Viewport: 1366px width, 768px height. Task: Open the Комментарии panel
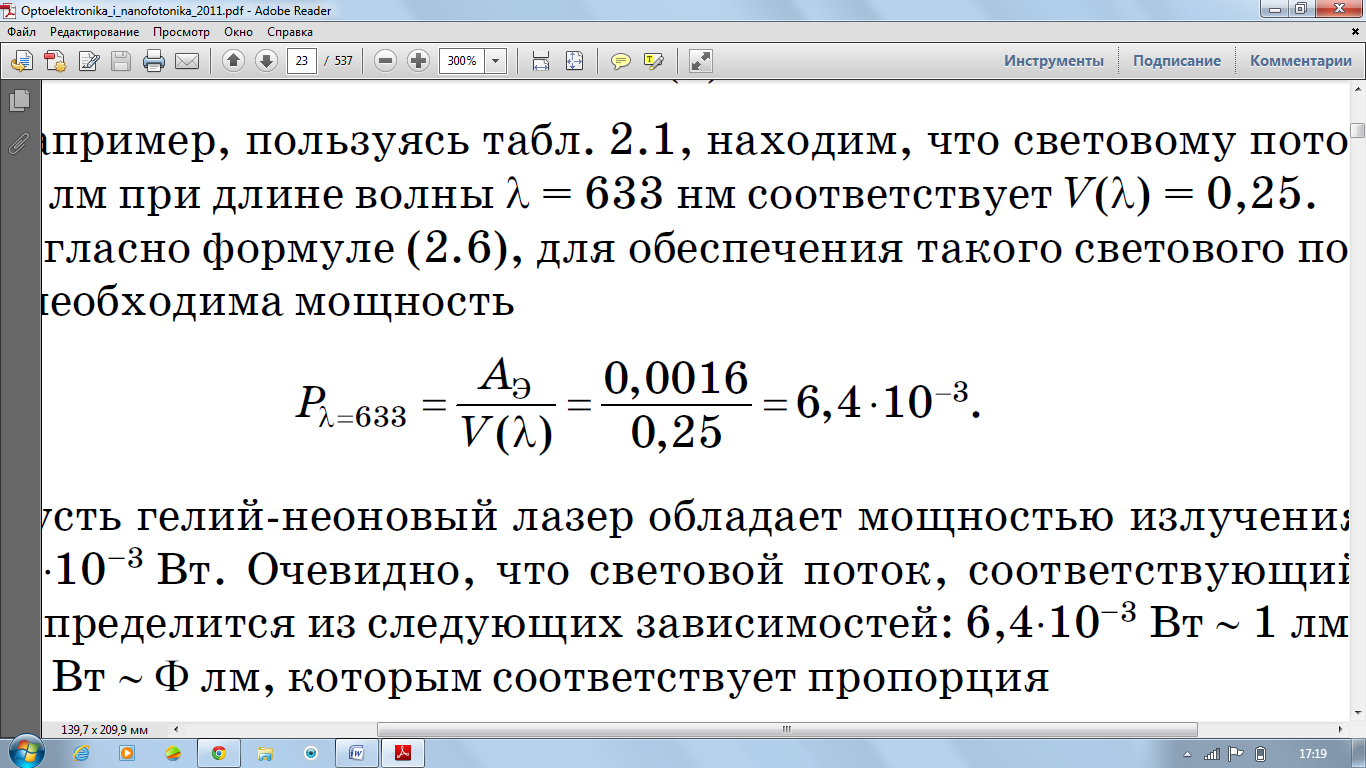[x=1301, y=61]
